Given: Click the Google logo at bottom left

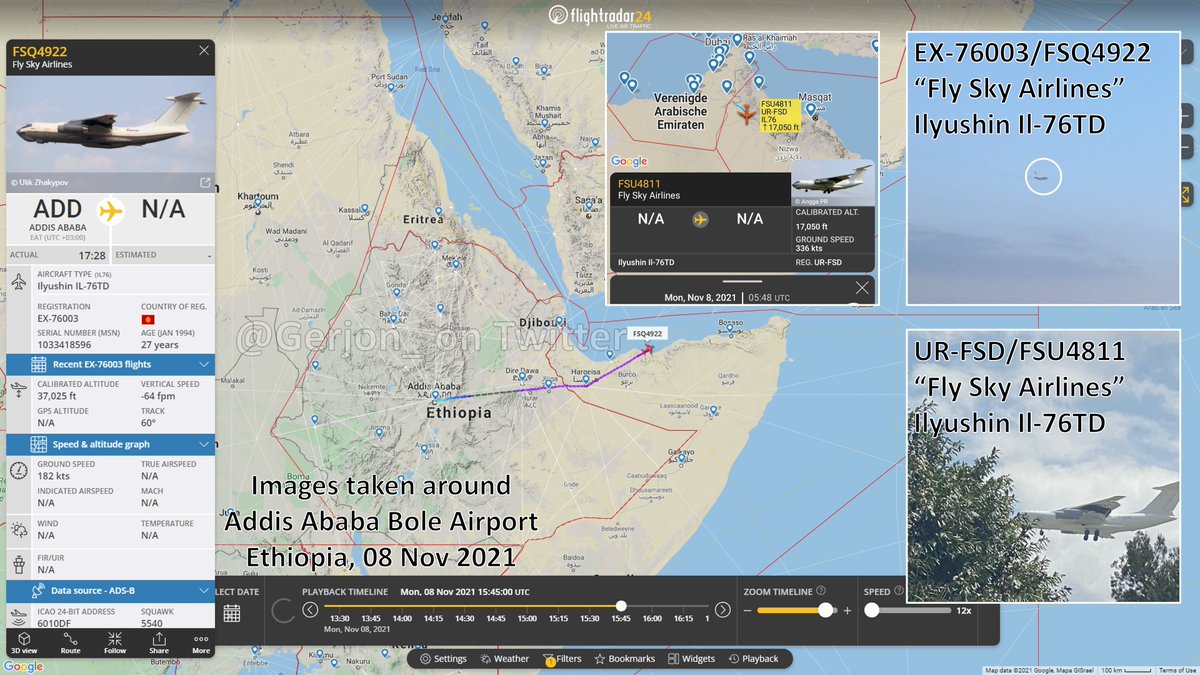Looking at the screenshot, I should (22, 667).
